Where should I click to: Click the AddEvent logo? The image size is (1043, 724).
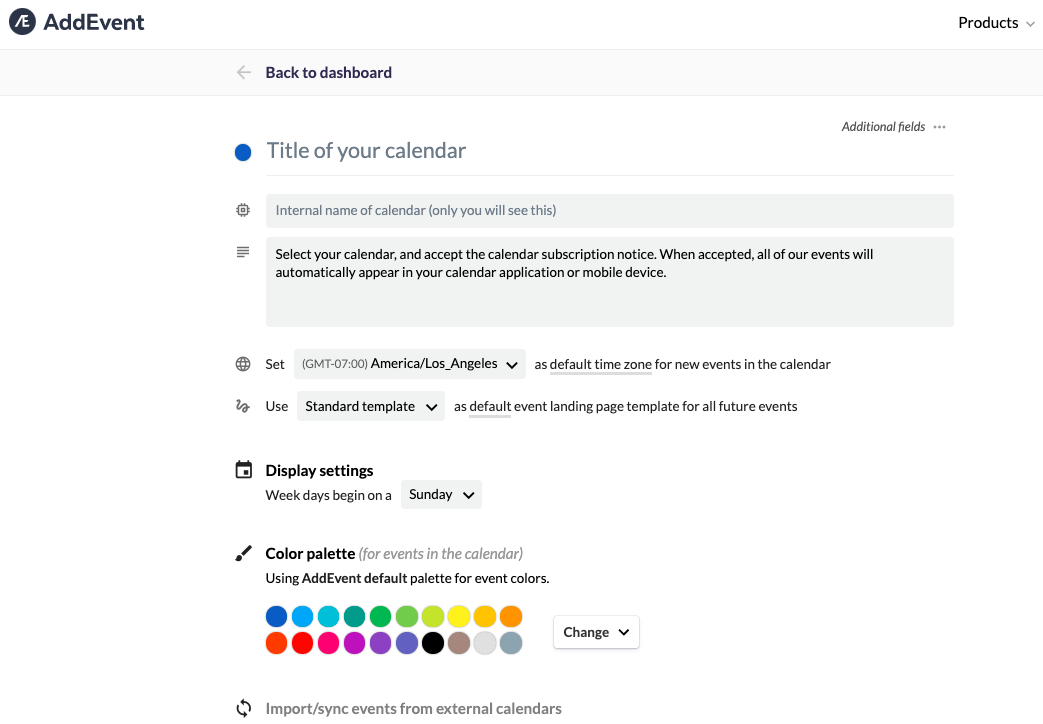click(76, 21)
